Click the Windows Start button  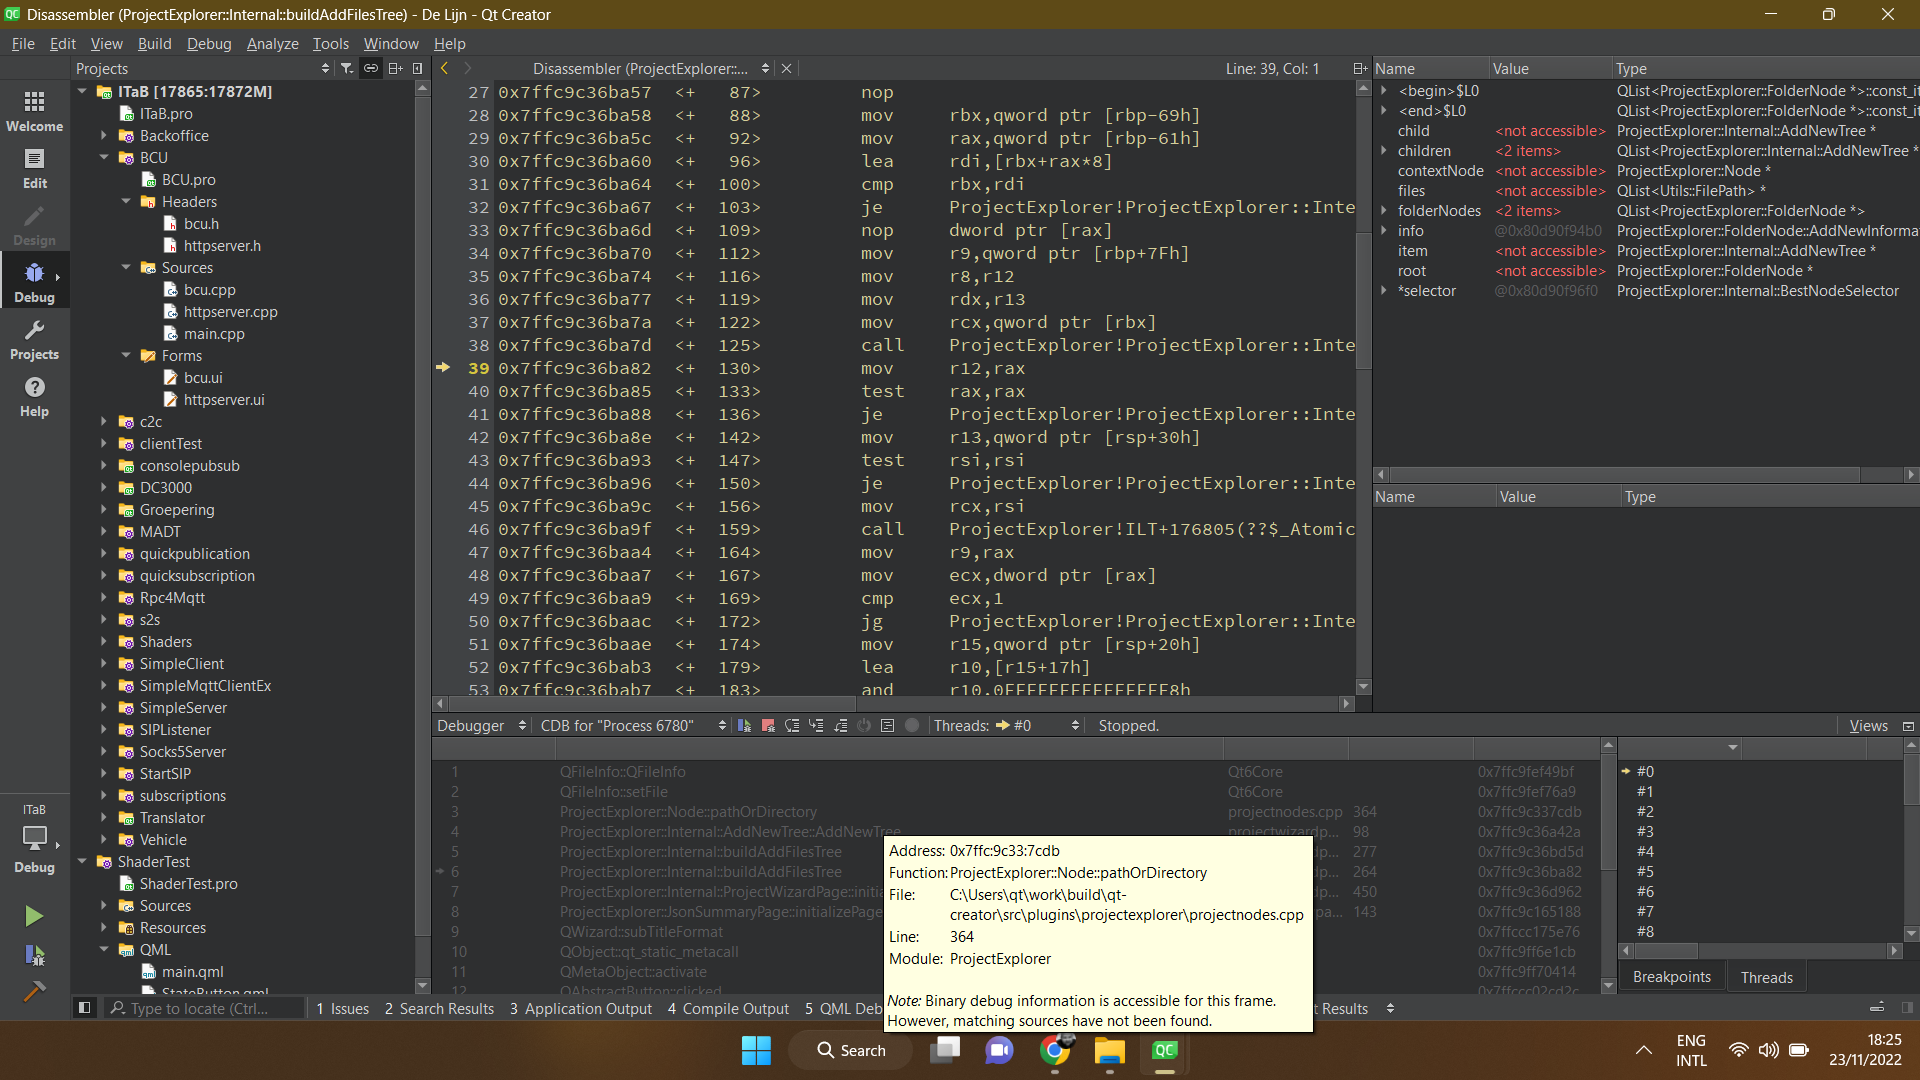tap(756, 1050)
